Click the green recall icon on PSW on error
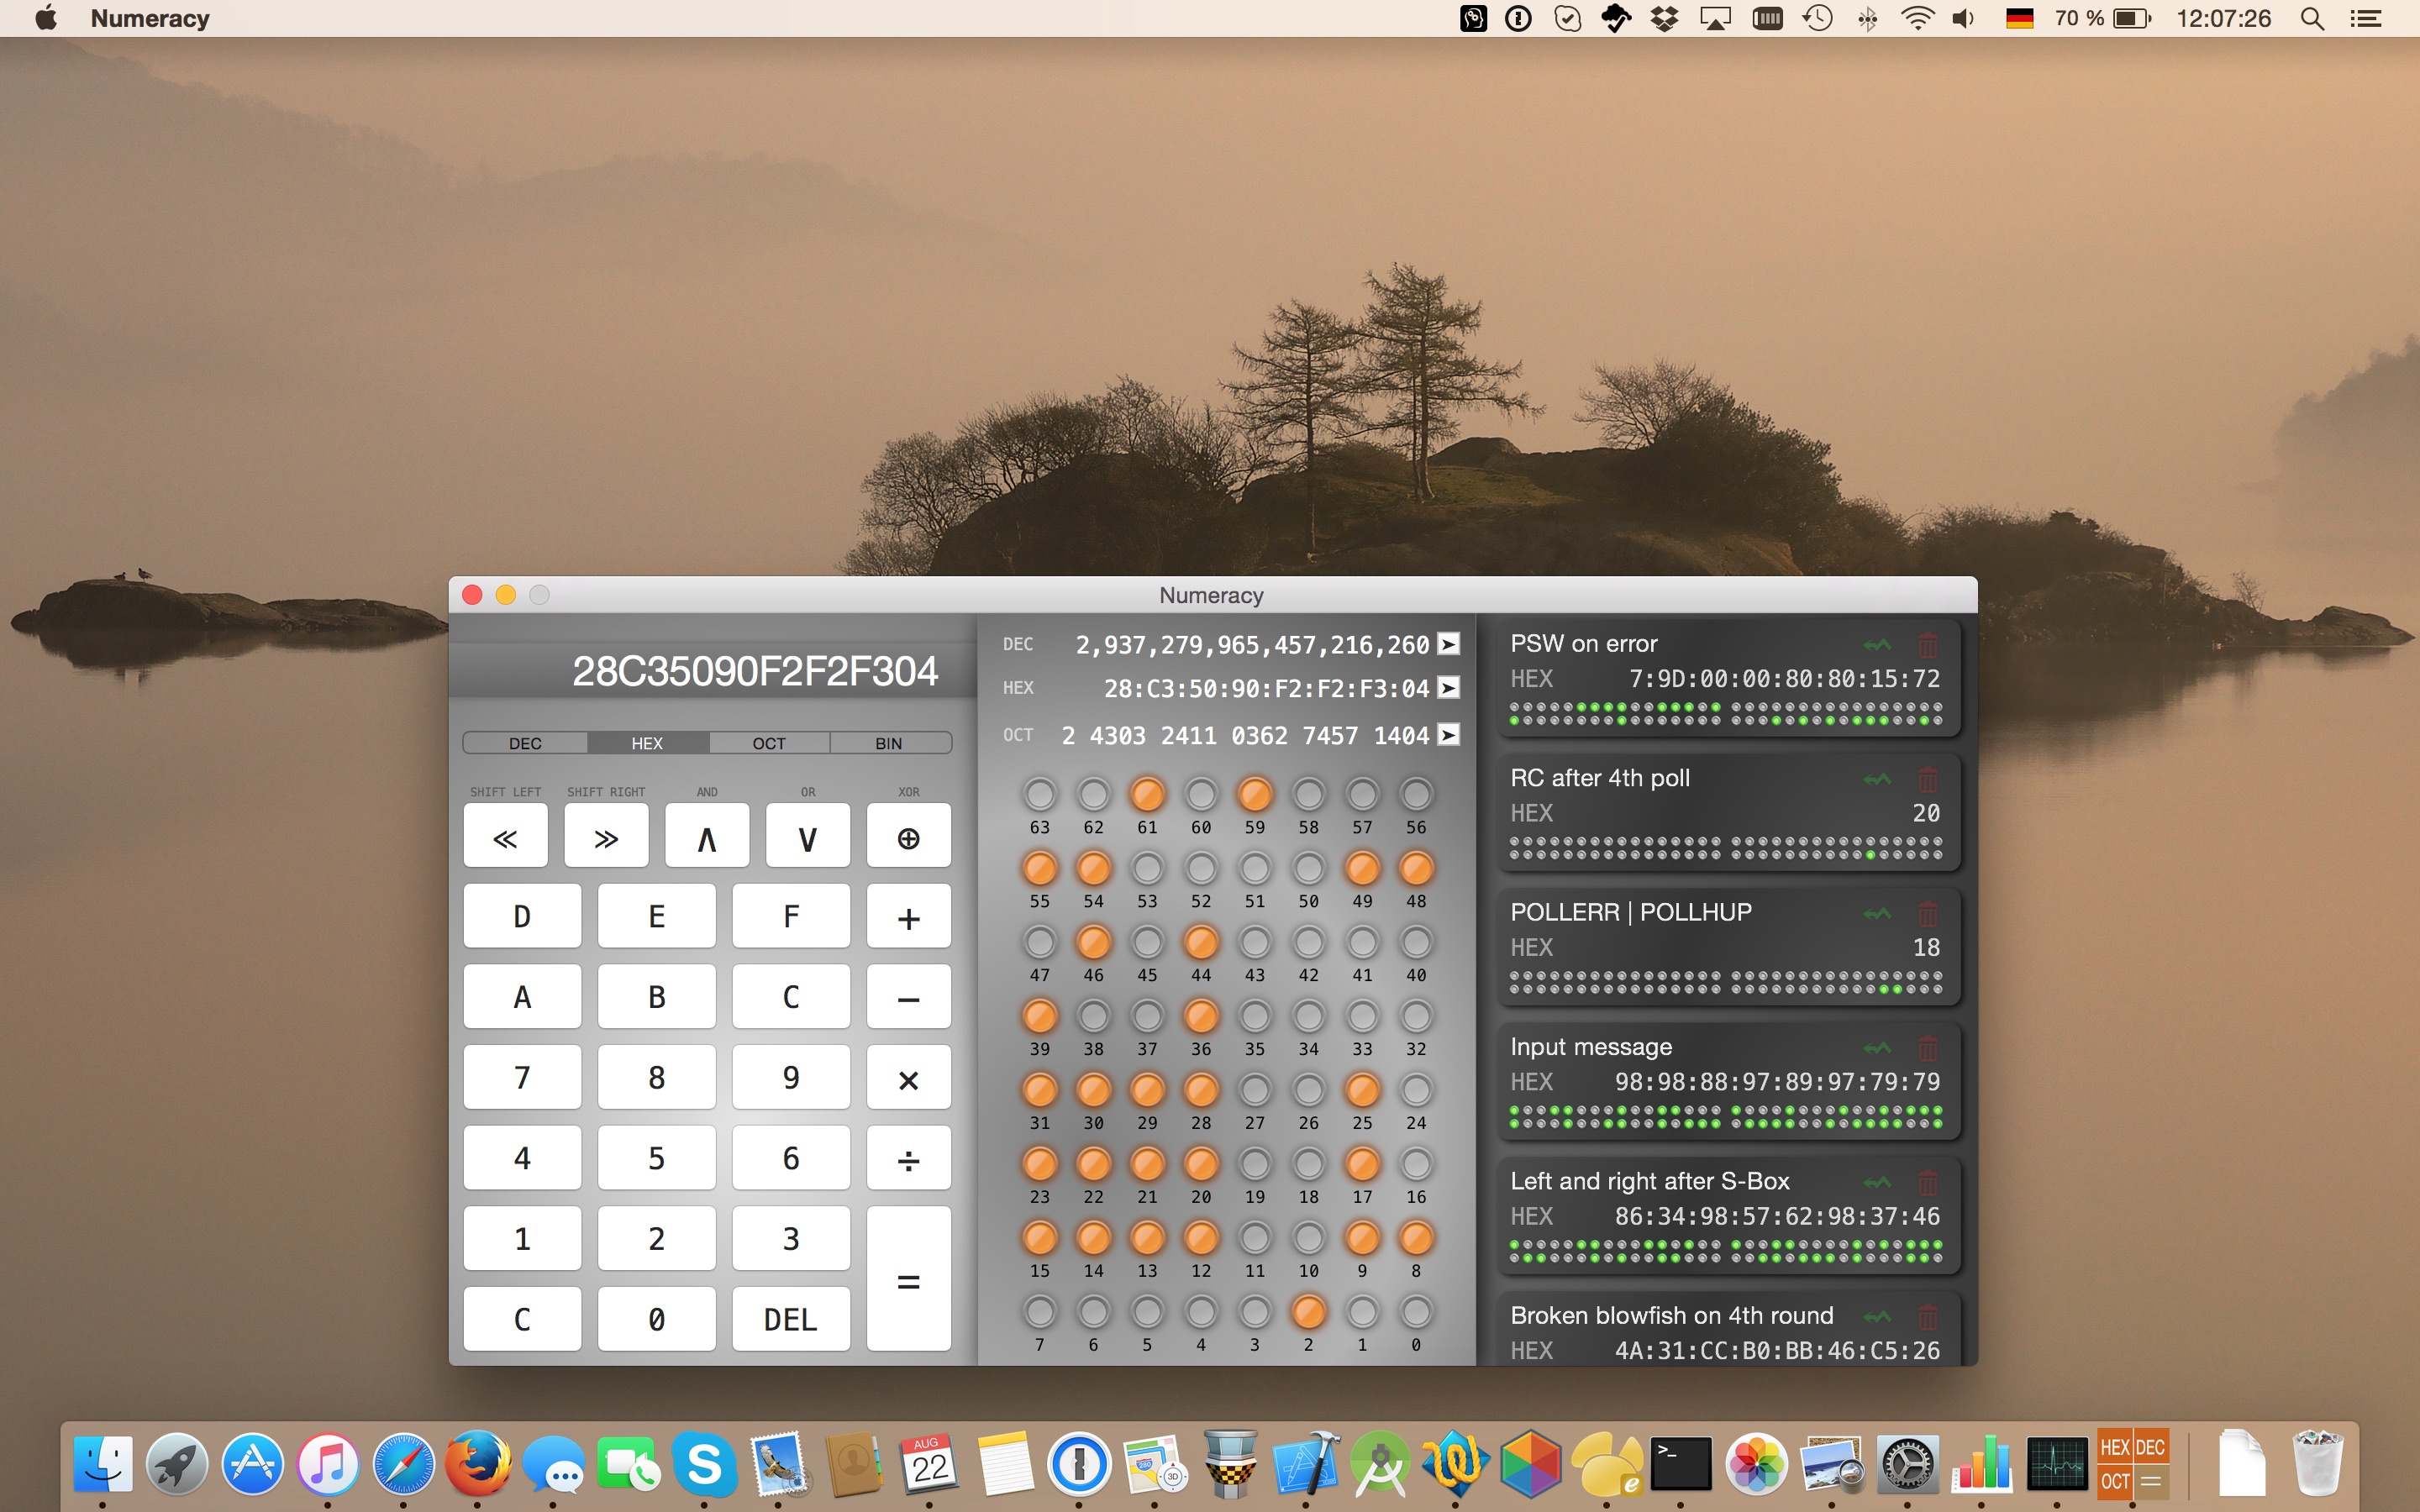Screen dimensions: 2420x1512 click(1877, 645)
